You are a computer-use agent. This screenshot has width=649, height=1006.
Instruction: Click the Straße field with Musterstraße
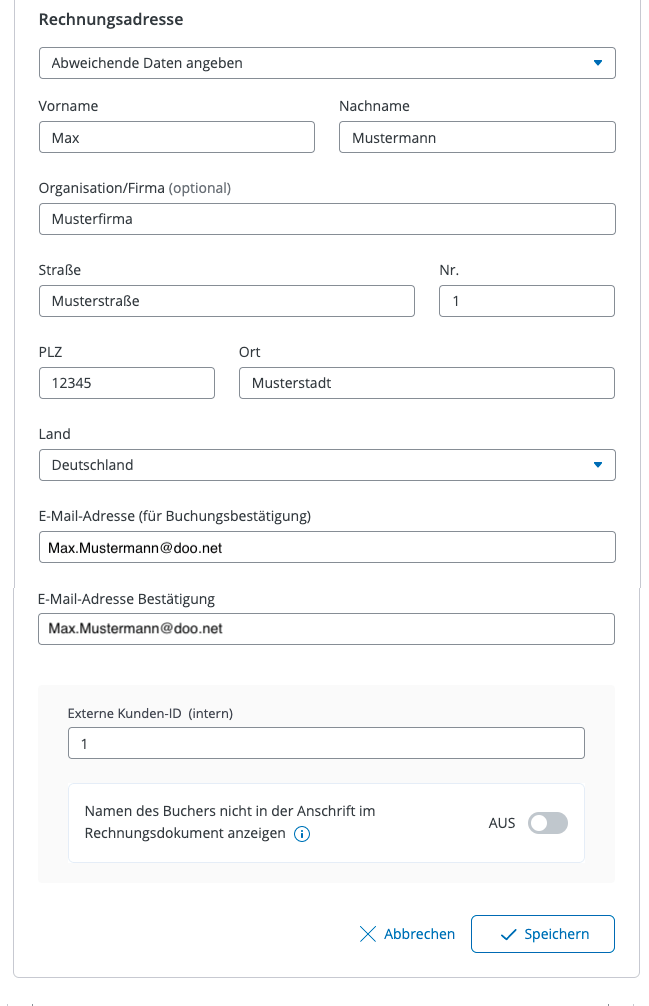coord(226,301)
